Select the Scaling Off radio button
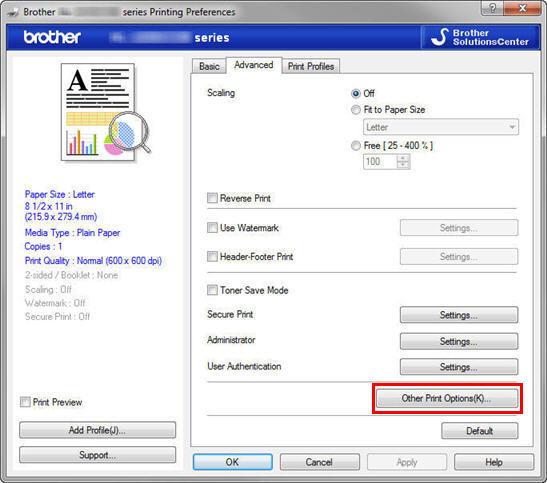Image resolution: width=547 pixels, height=483 pixels. (x=355, y=93)
